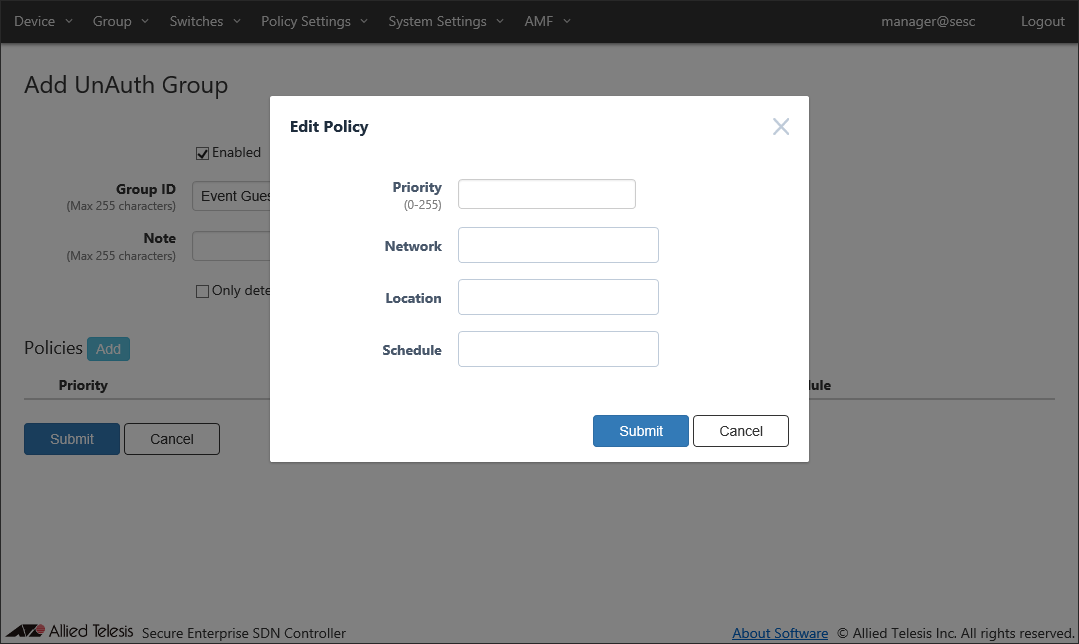This screenshot has width=1079, height=644.
Task: Expand the AMF menu
Action: coord(547,21)
